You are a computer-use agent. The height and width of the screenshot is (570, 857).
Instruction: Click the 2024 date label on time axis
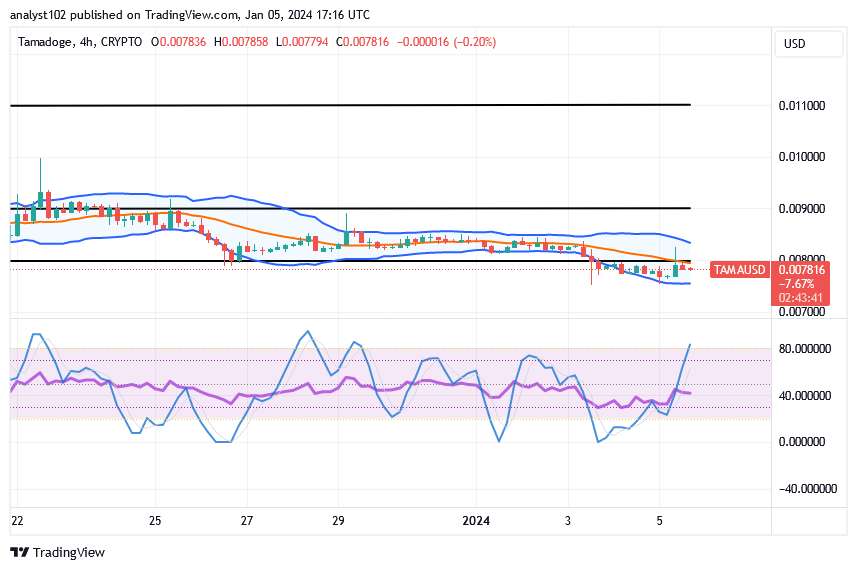[476, 521]
